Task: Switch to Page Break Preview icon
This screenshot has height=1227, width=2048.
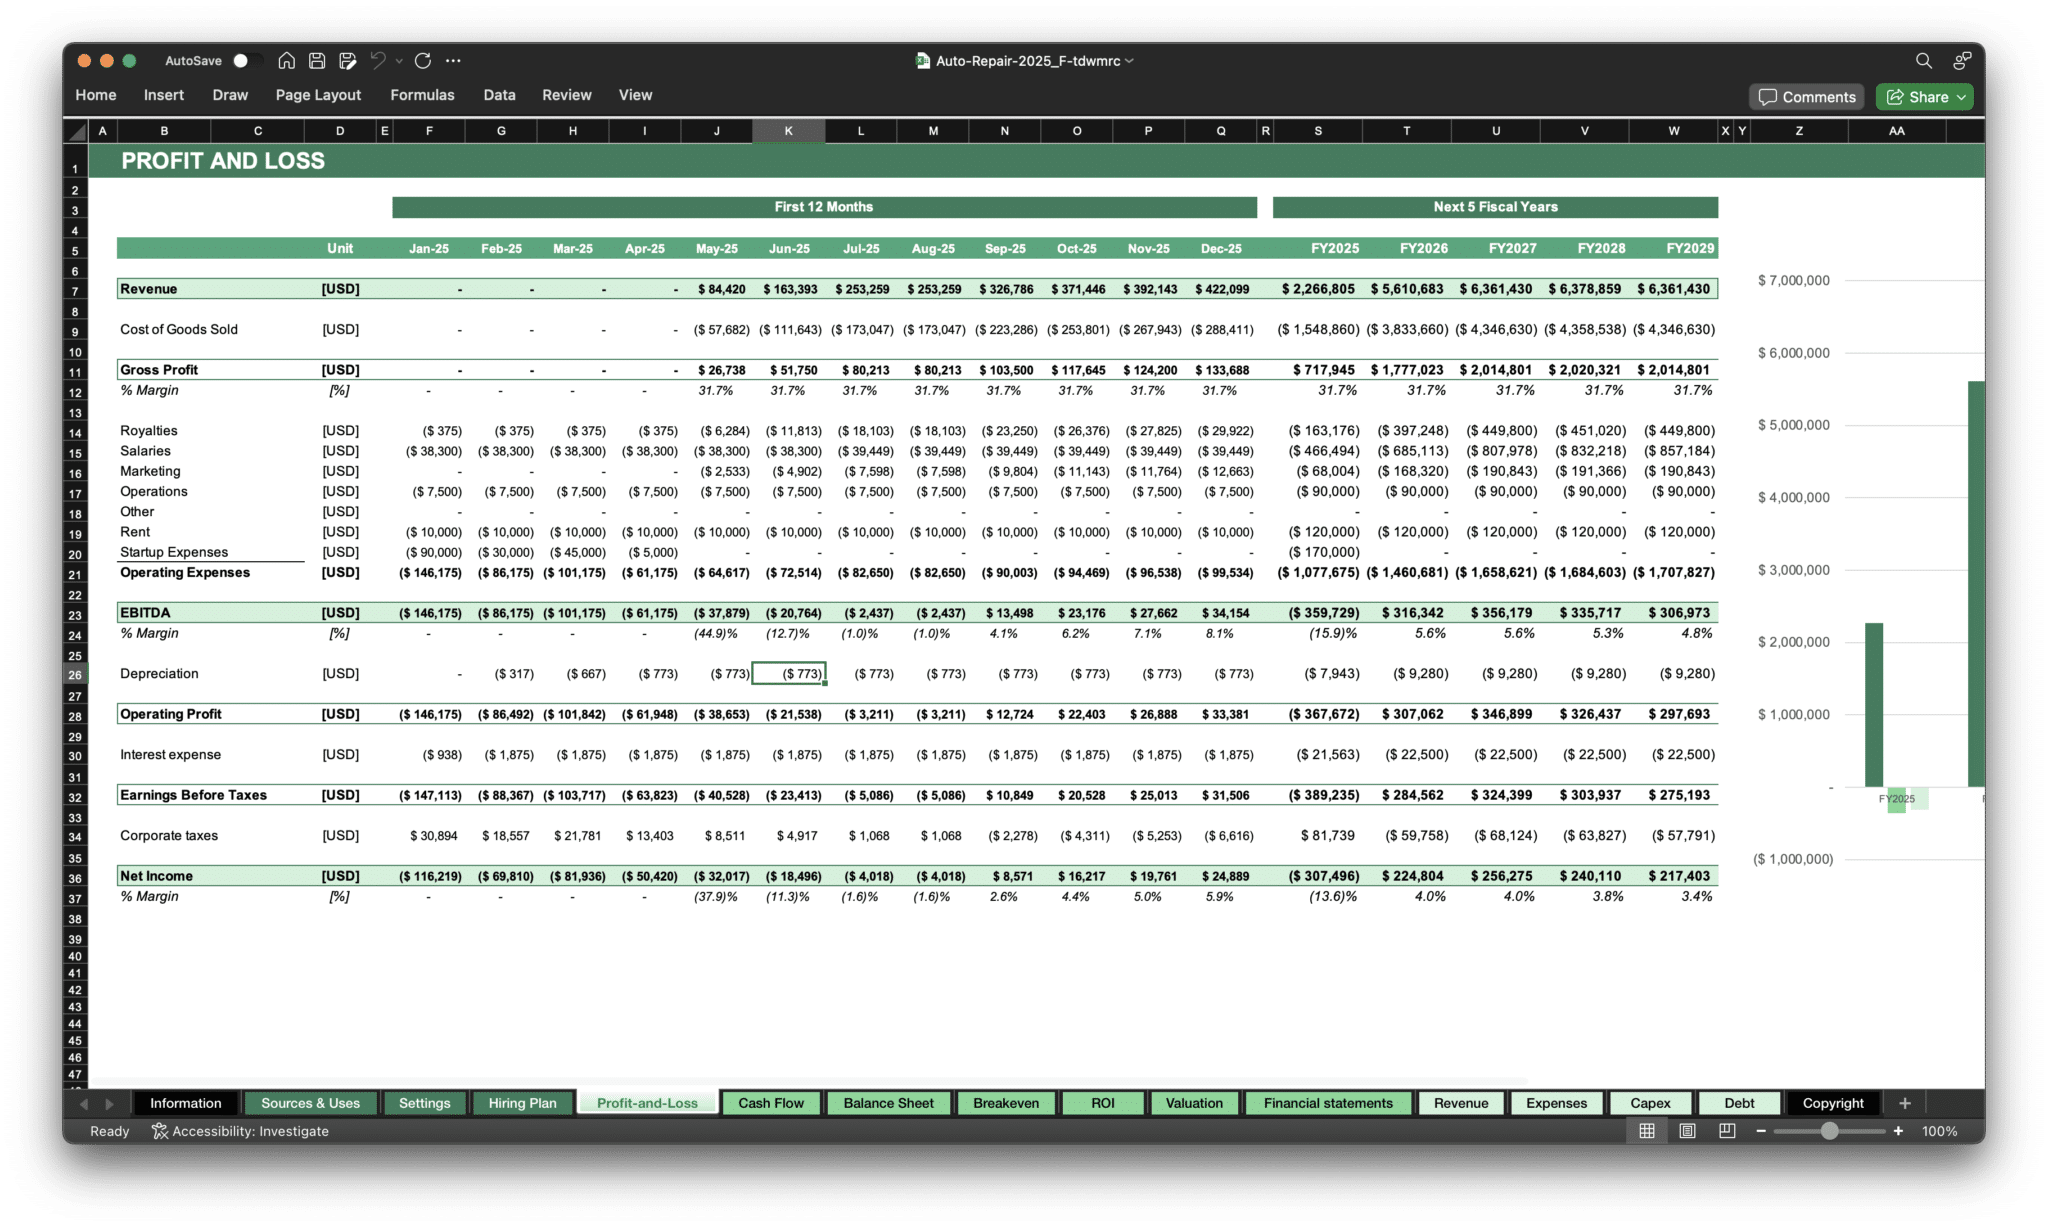Action: pos(1727,1131)
